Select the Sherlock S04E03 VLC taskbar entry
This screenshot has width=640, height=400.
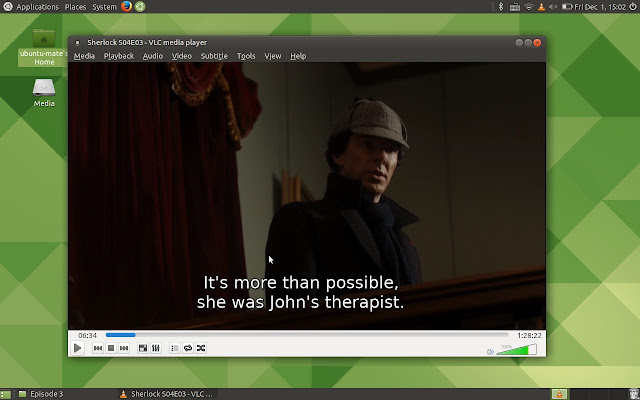(167, 394)
